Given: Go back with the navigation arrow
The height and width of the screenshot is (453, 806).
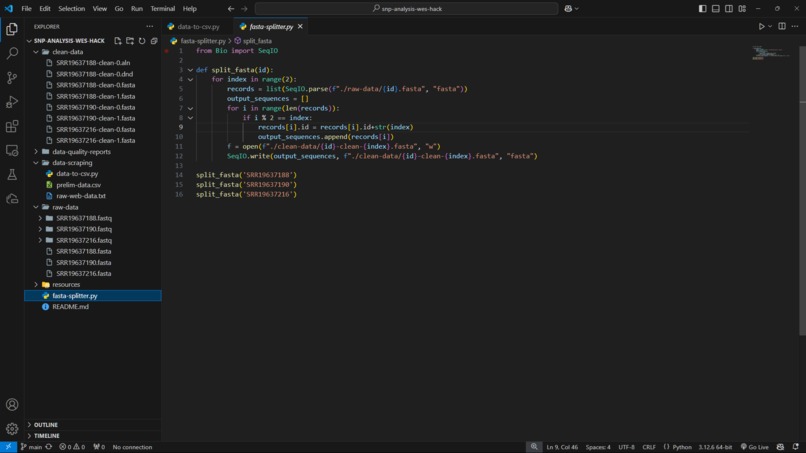Looking at the screenshot, I should point(231,9).
